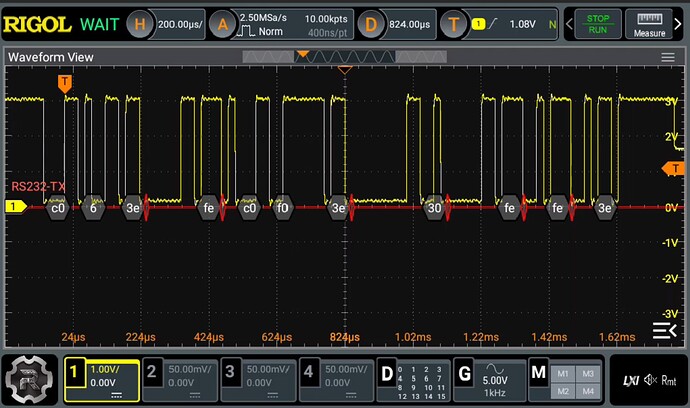
Task: Select the decoded byte f0
Action: click(282, 208)
